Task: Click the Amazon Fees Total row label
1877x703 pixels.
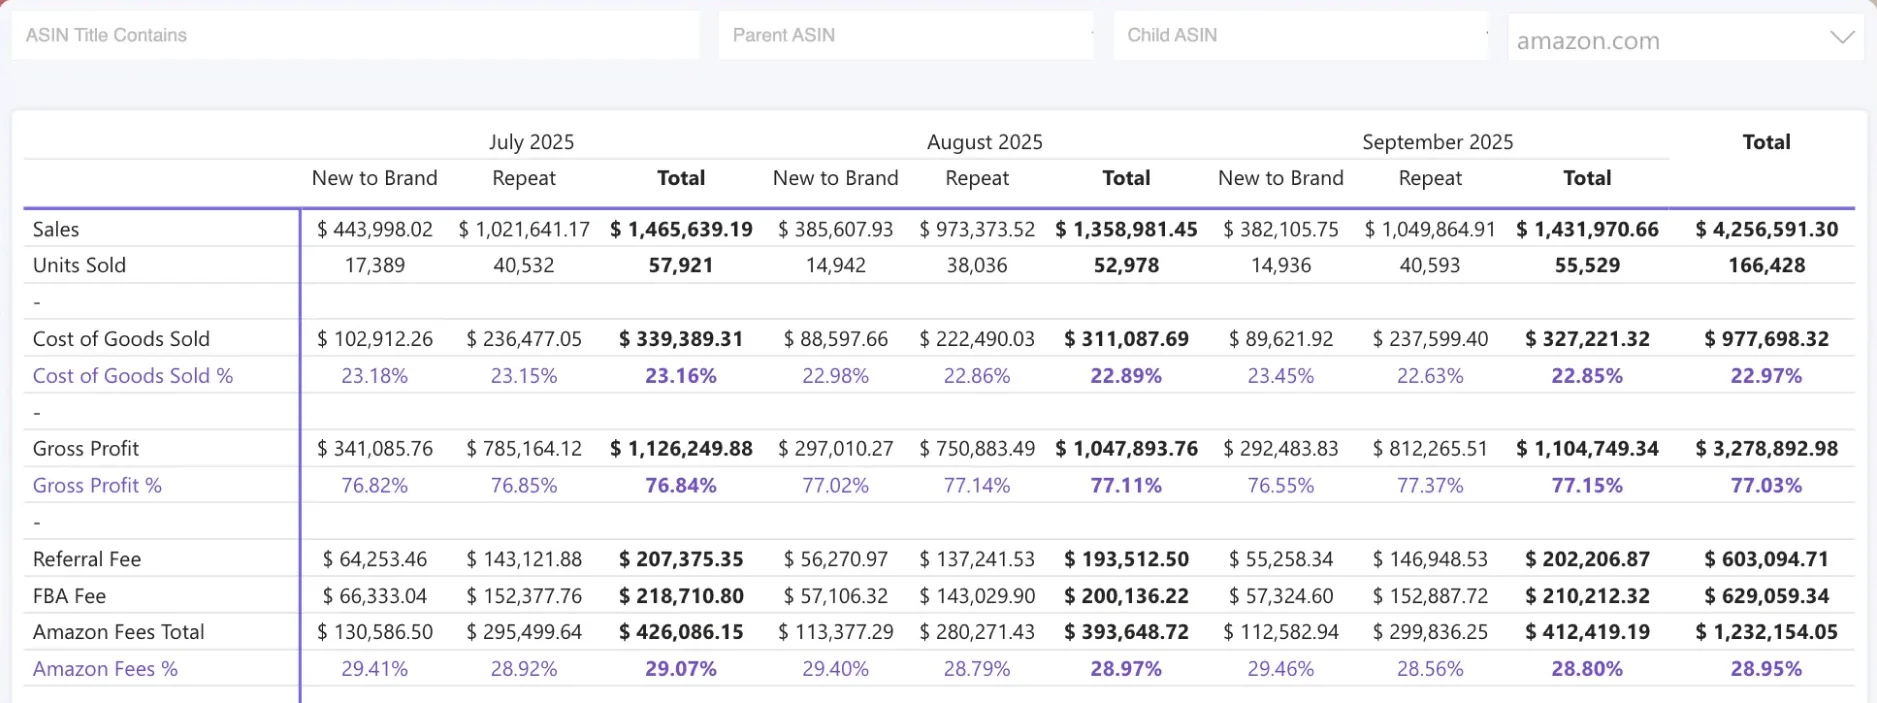Action: click(x=118, y=632)
